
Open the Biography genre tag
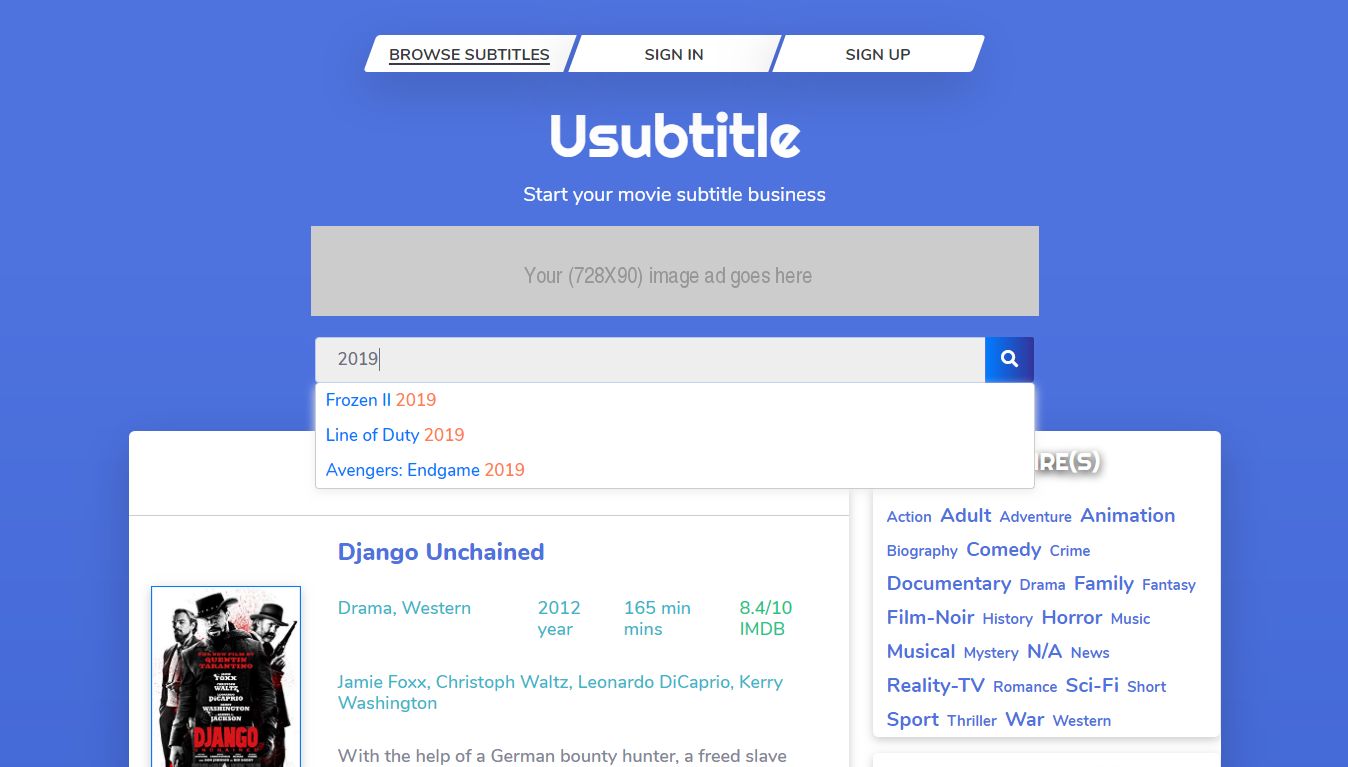point(922,551)
